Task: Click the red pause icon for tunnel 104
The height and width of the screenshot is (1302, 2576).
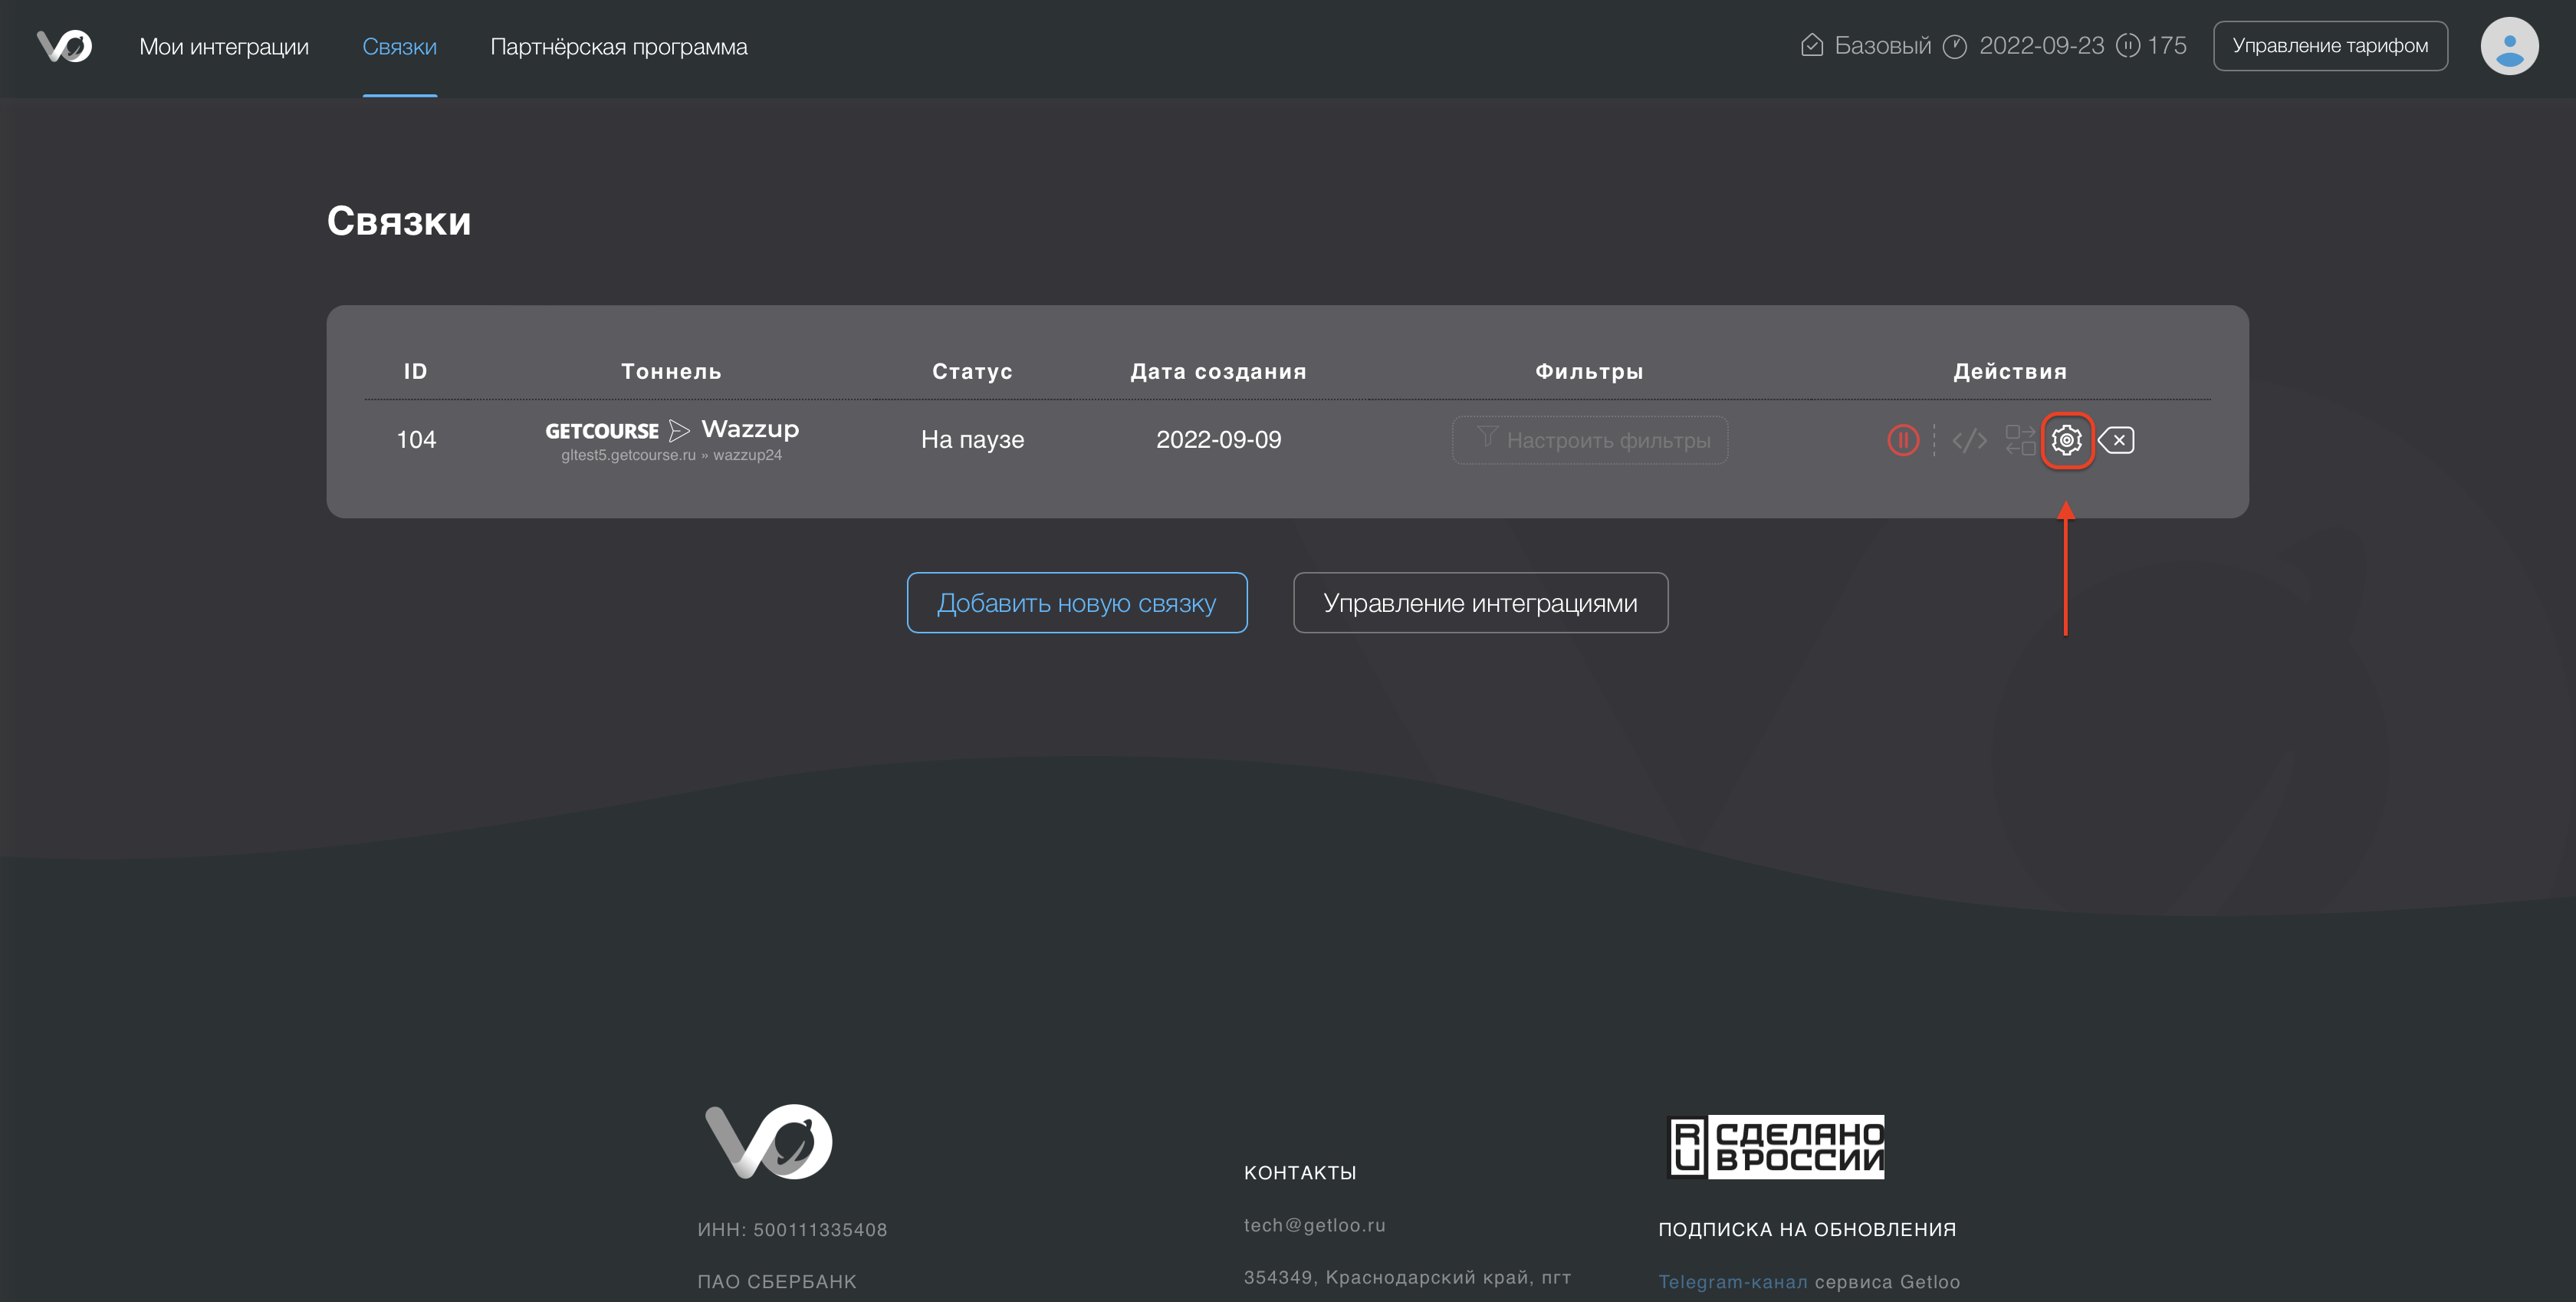Action: coord(1902,440)
